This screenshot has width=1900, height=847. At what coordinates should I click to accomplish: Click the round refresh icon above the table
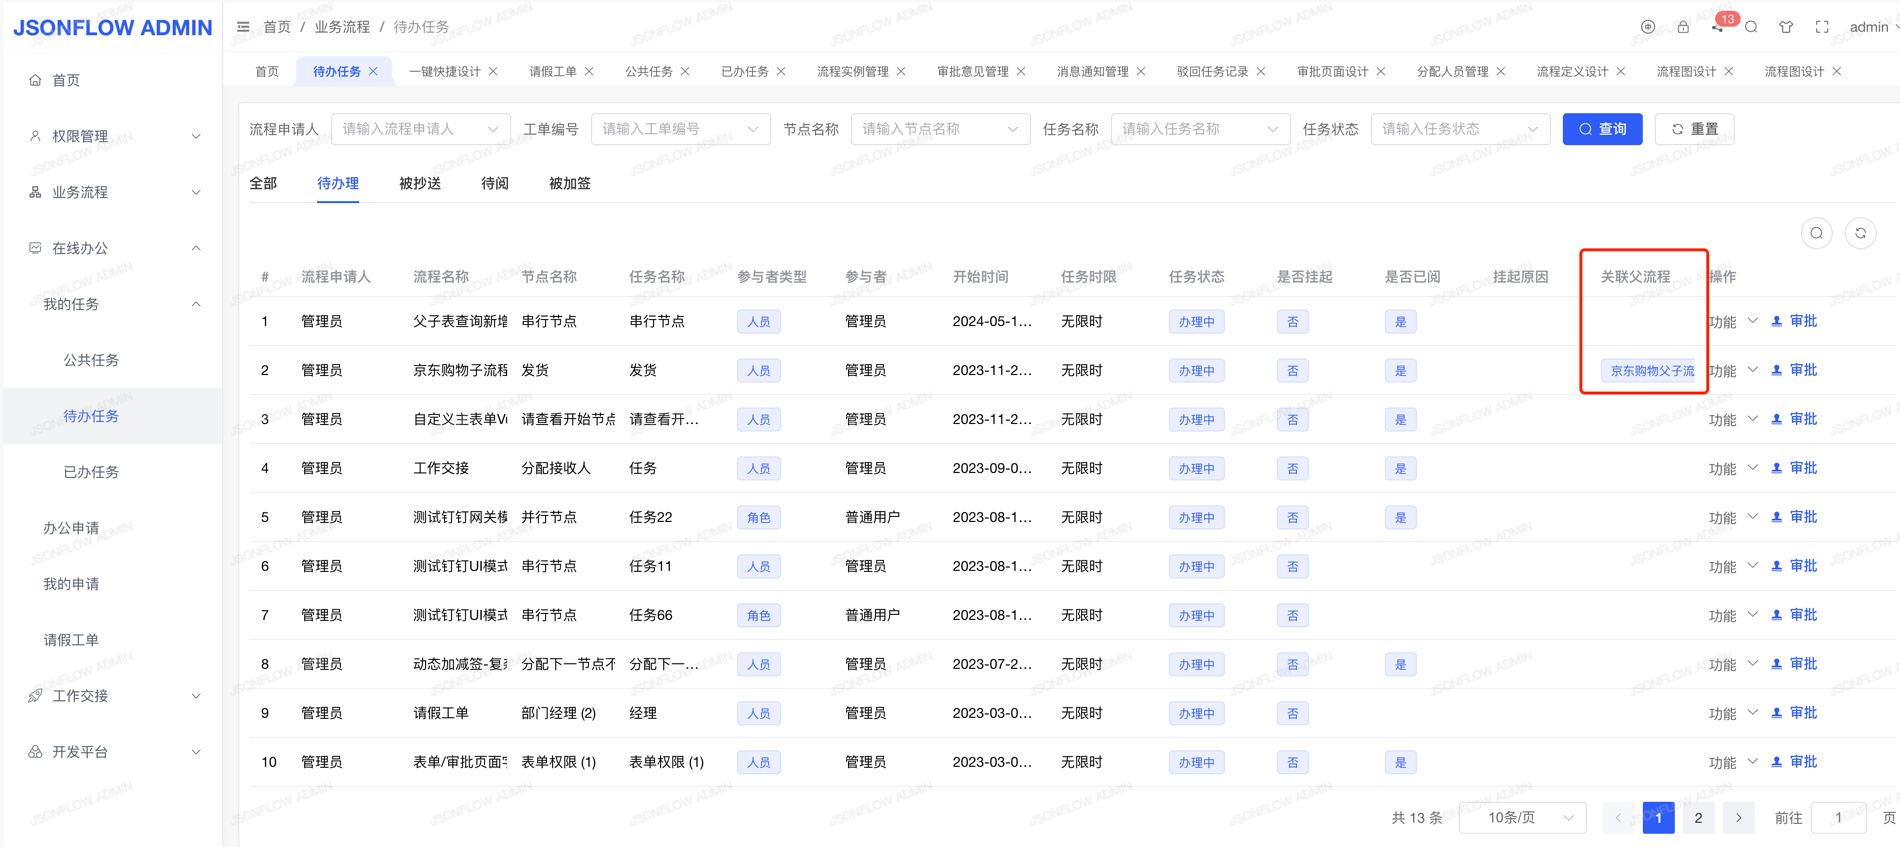(x=1860, y=233)
